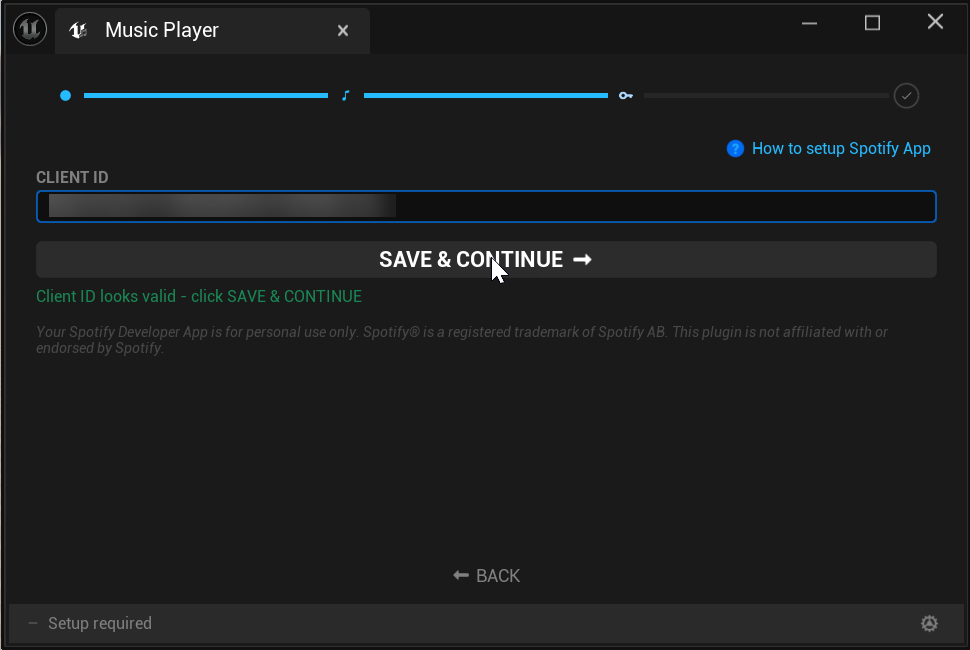Click the Spotify trademark disclaimer text
This screenshot has width=970, height=650.
[x=461, y=340]
